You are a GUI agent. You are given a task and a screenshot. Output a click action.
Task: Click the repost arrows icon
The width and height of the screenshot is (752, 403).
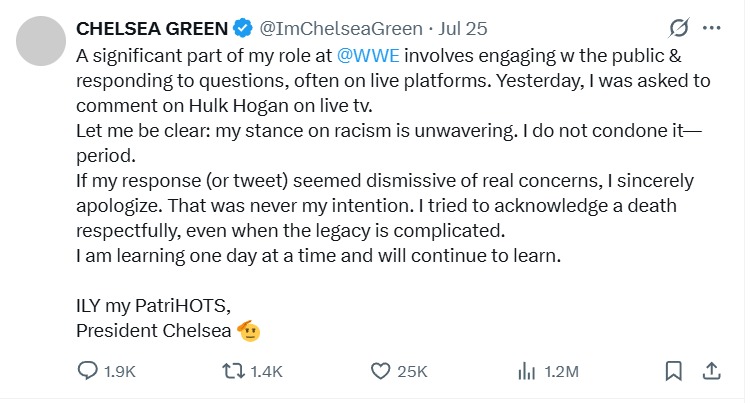(232, 371)
